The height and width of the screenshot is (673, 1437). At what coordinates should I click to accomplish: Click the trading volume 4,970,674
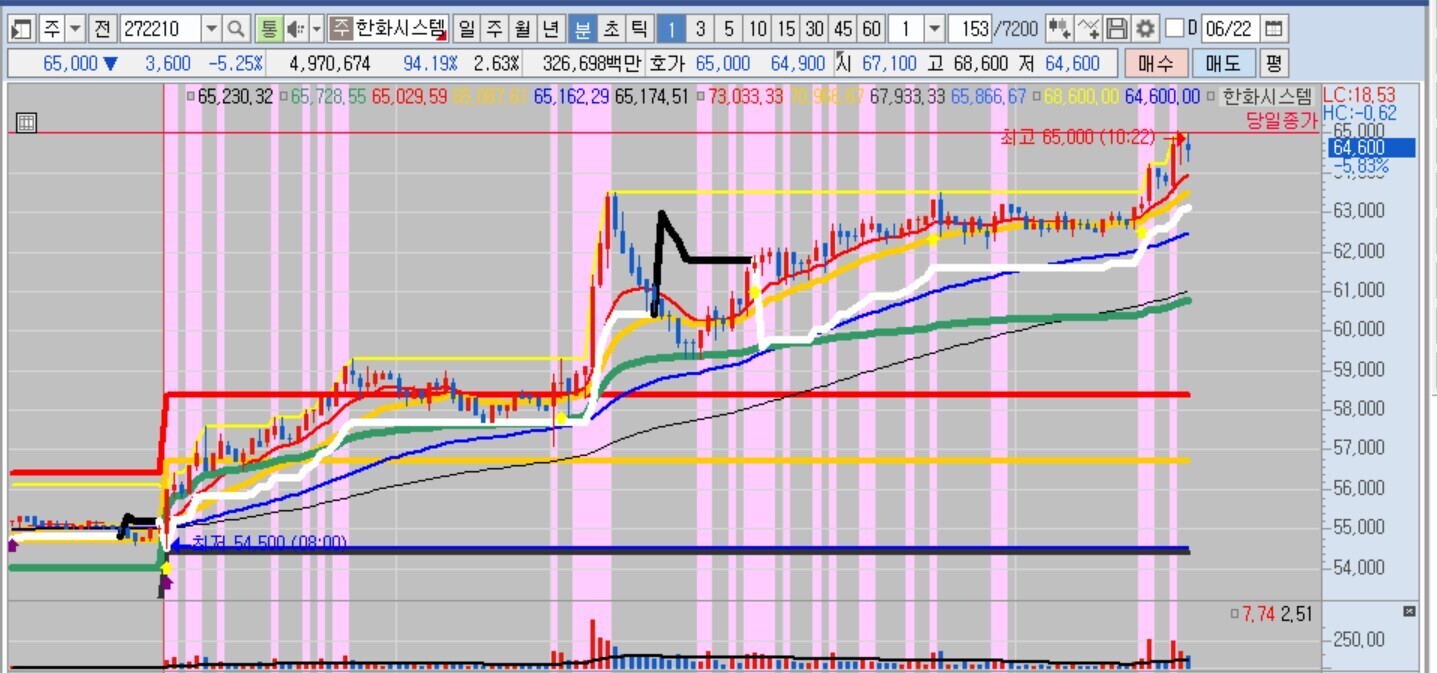pyautogui.click(x=330, y=64)
